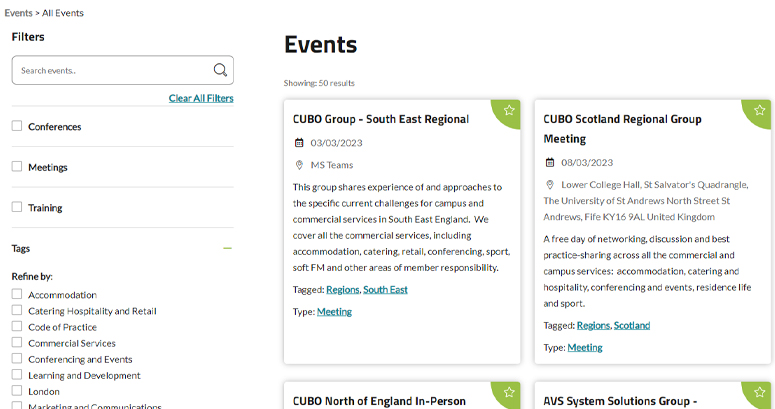Check the Accommodation tag
Image resolution: width=775 pixels, height=409 pixels.
click(17, 294)
